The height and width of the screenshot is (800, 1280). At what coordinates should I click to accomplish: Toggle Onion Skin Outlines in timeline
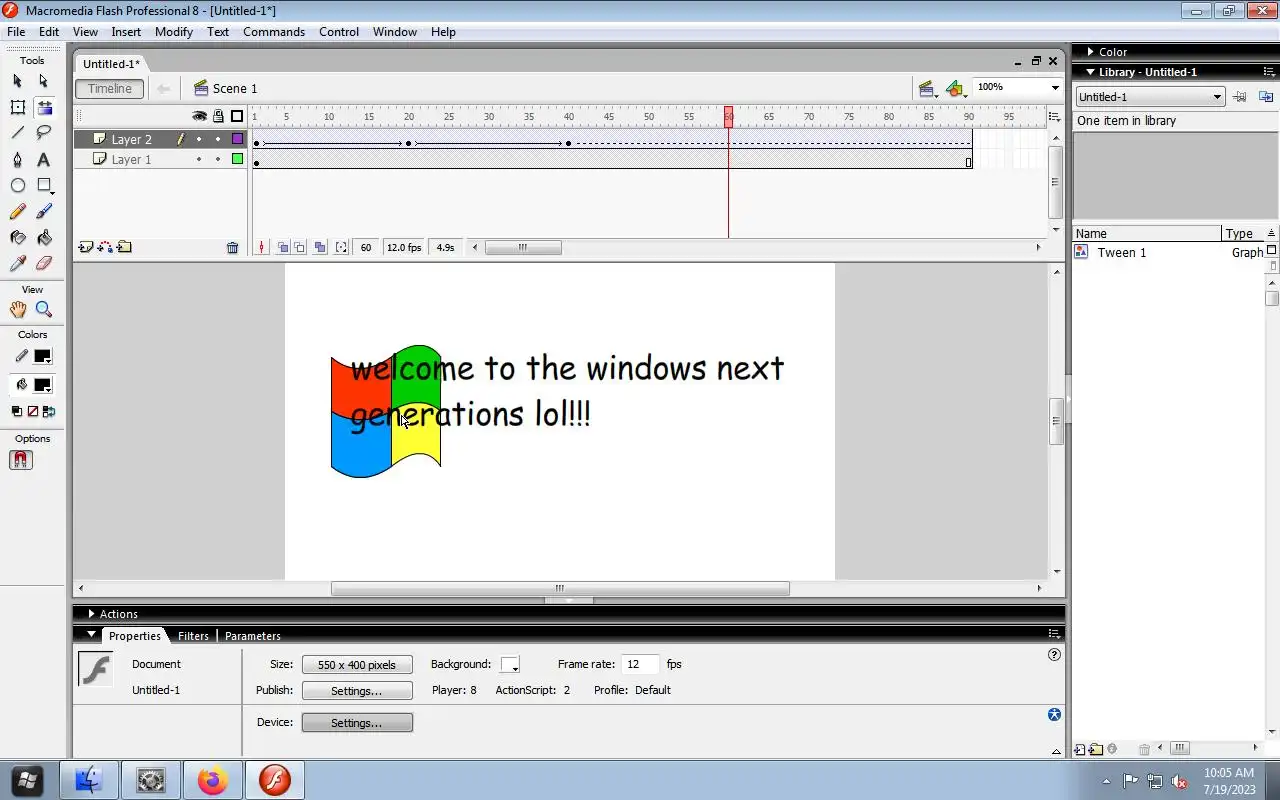click(300, 248)
